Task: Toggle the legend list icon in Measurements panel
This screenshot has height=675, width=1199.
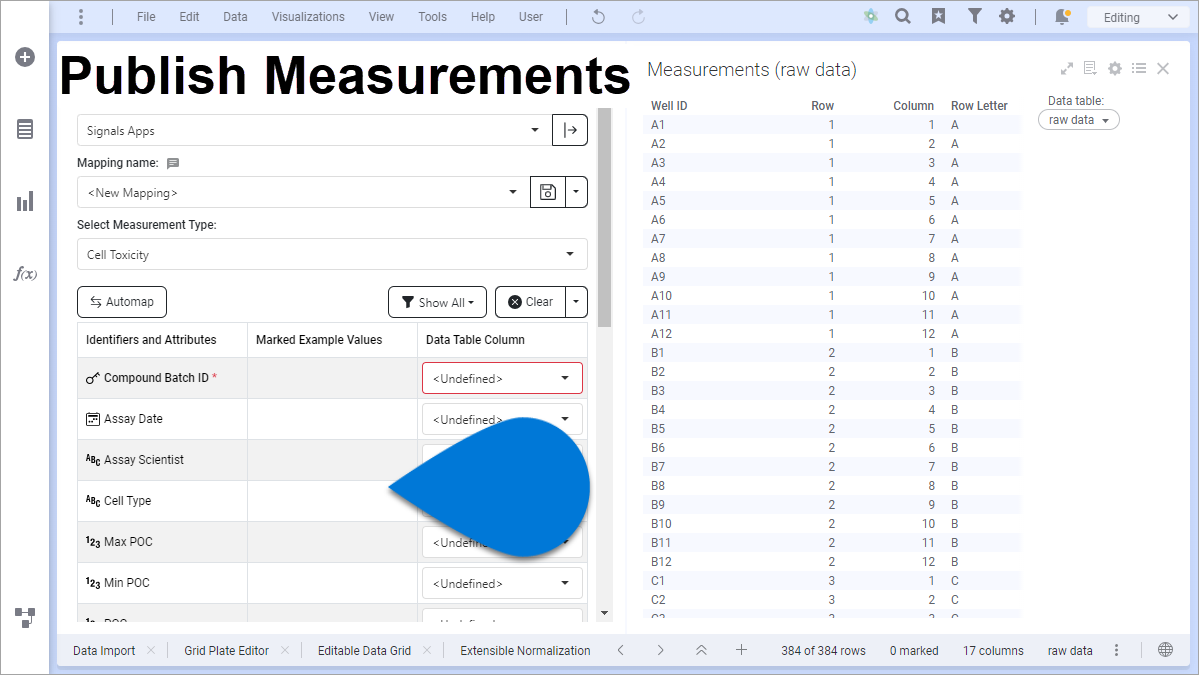Action: tap(1139, 69)
